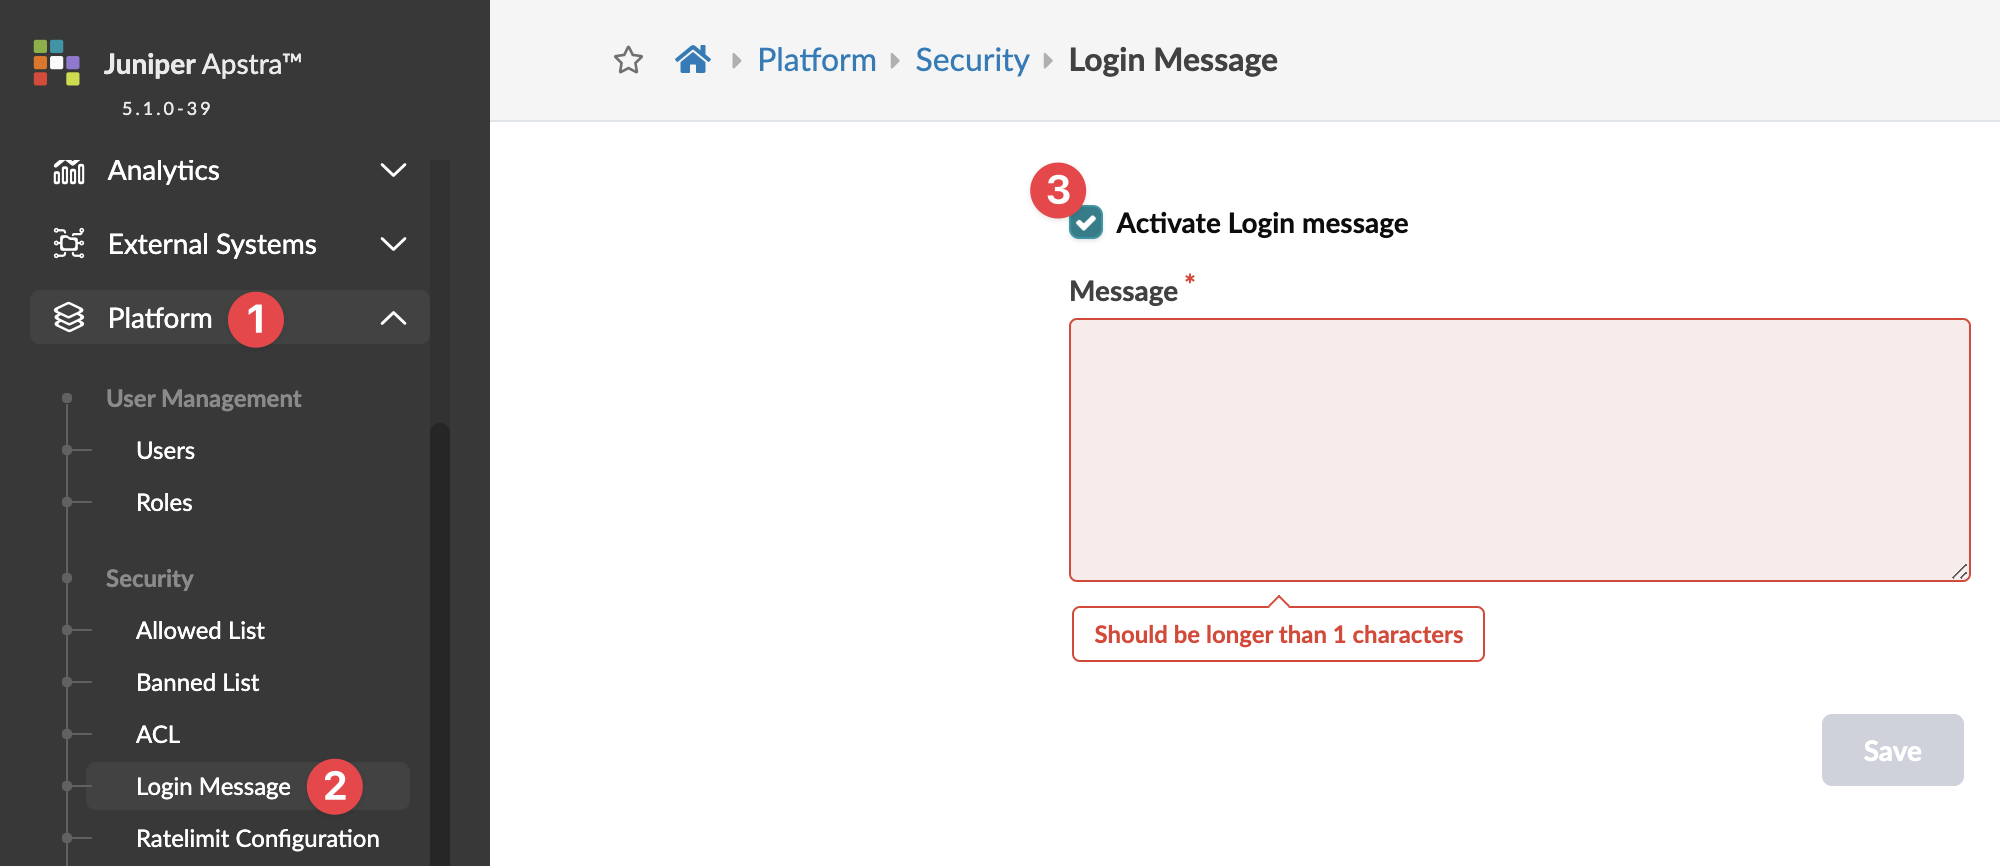Click inside the Message text area
The width and height of the screenshot is (2000, 866).
(x=1519, y=450)
